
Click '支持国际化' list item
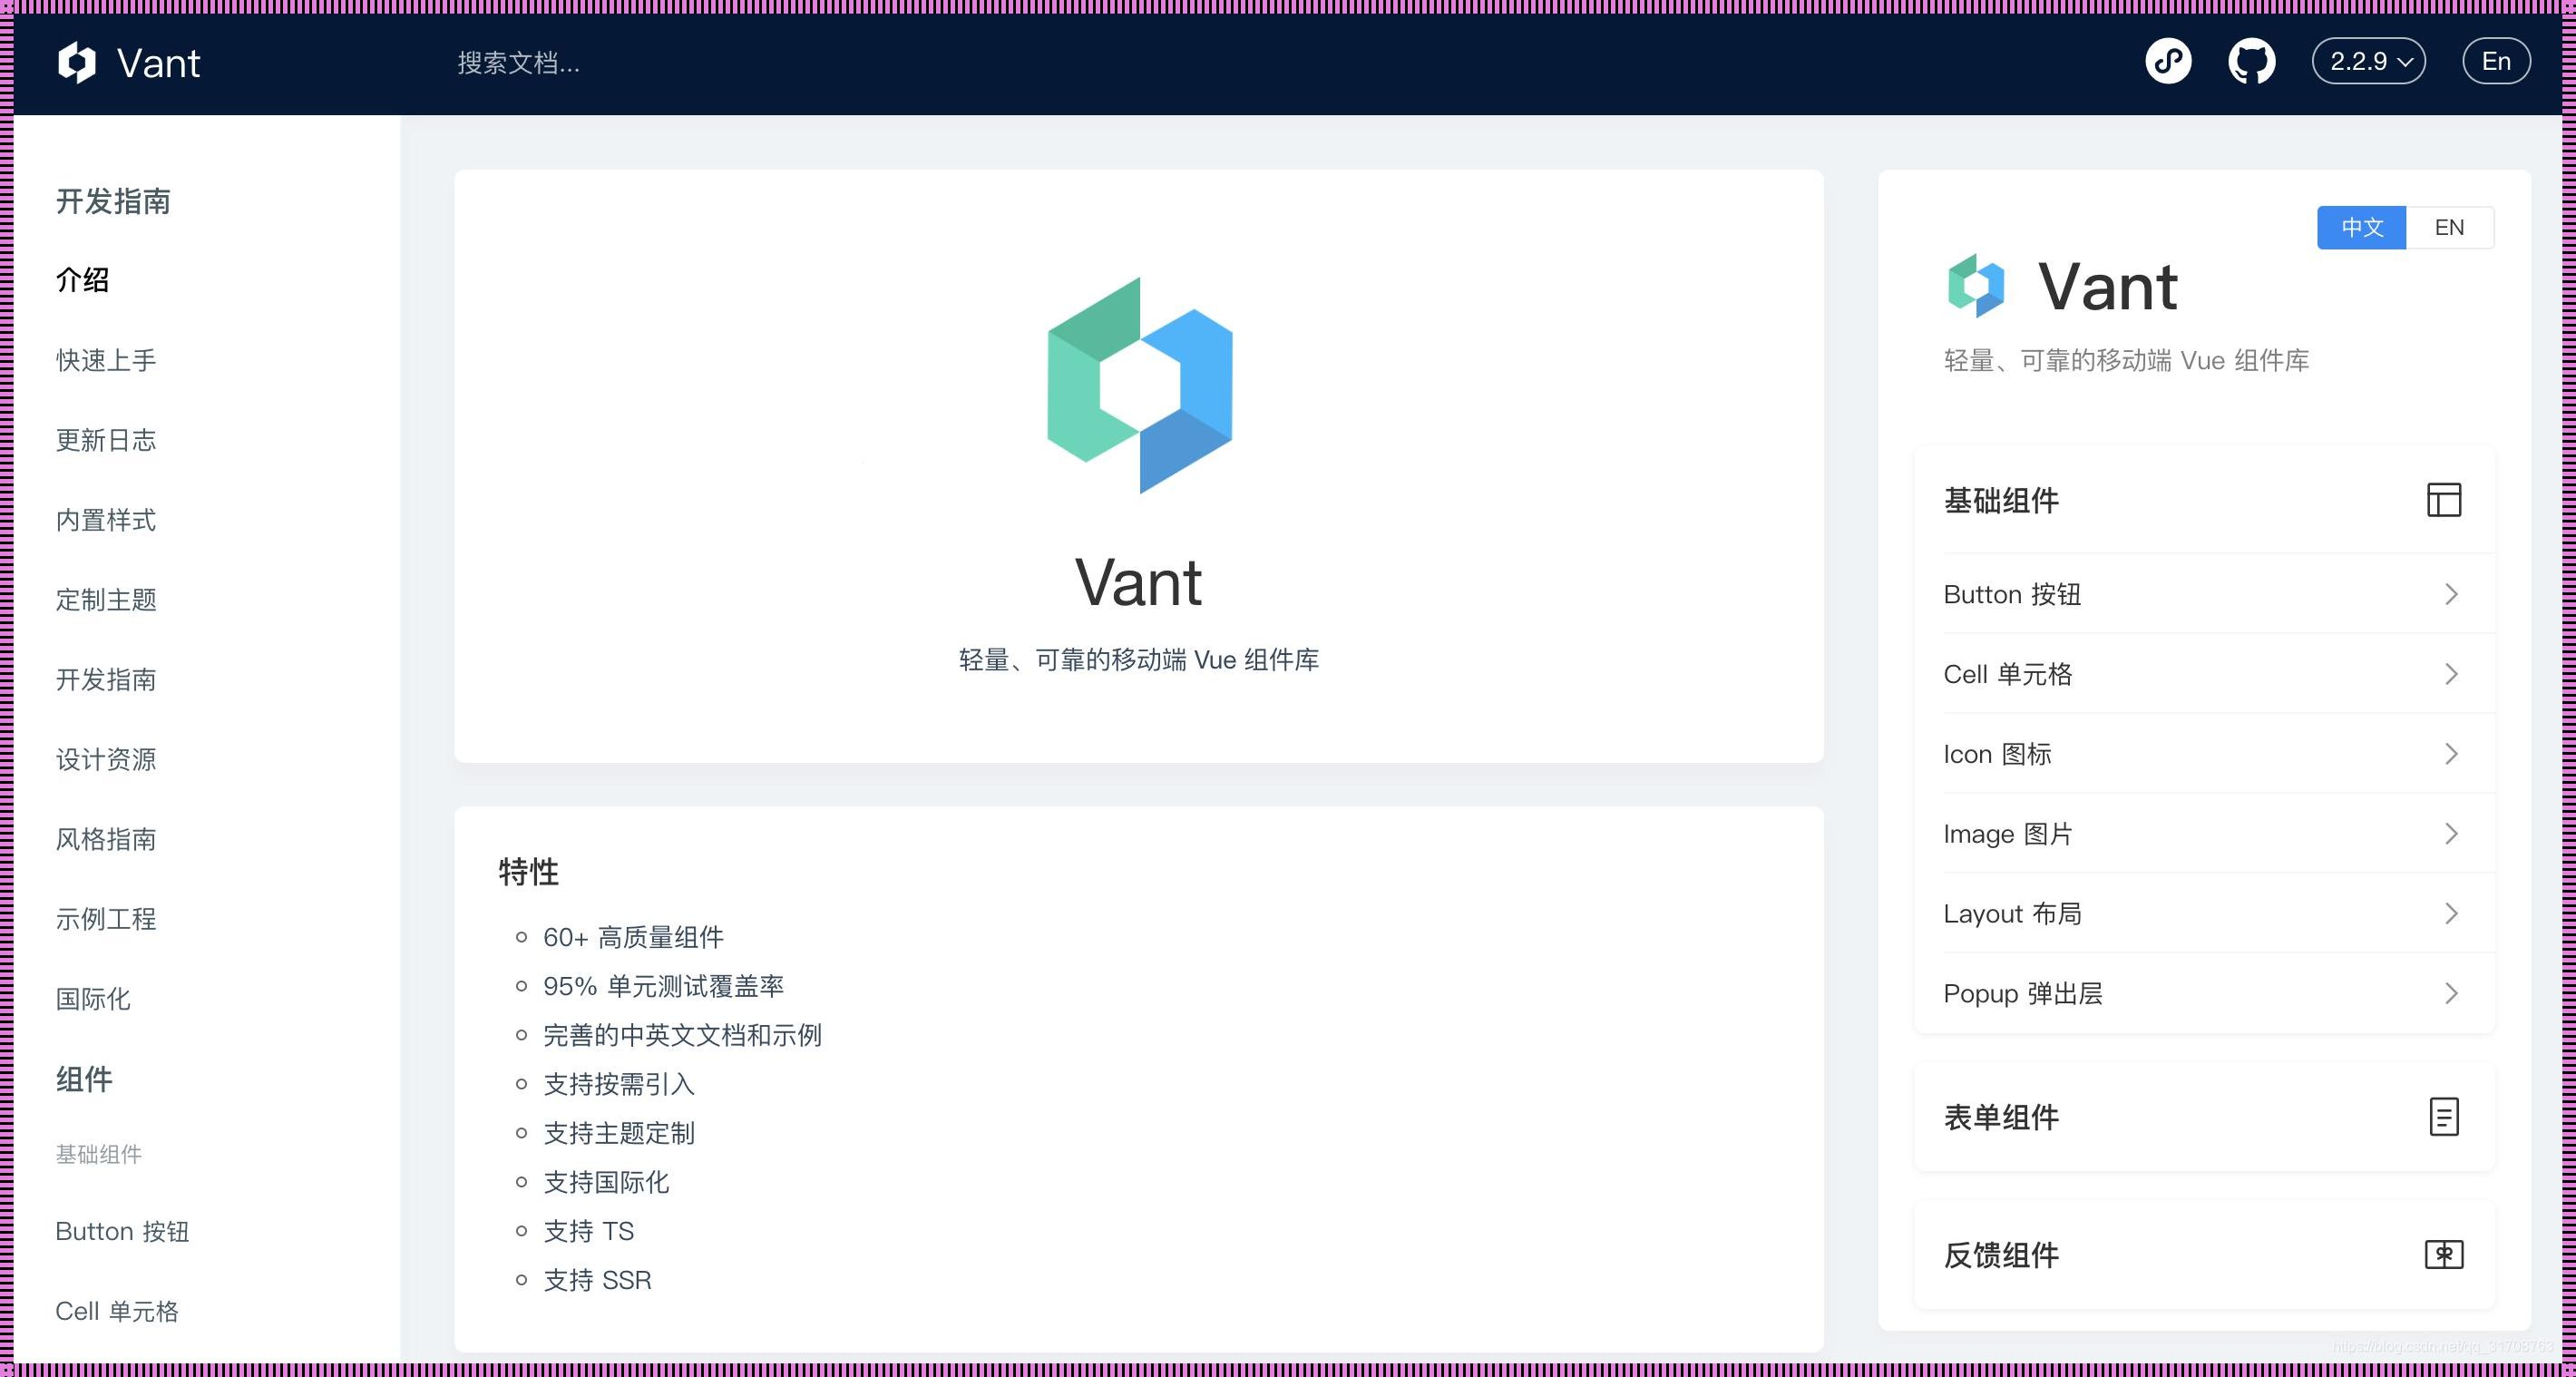606,1183
